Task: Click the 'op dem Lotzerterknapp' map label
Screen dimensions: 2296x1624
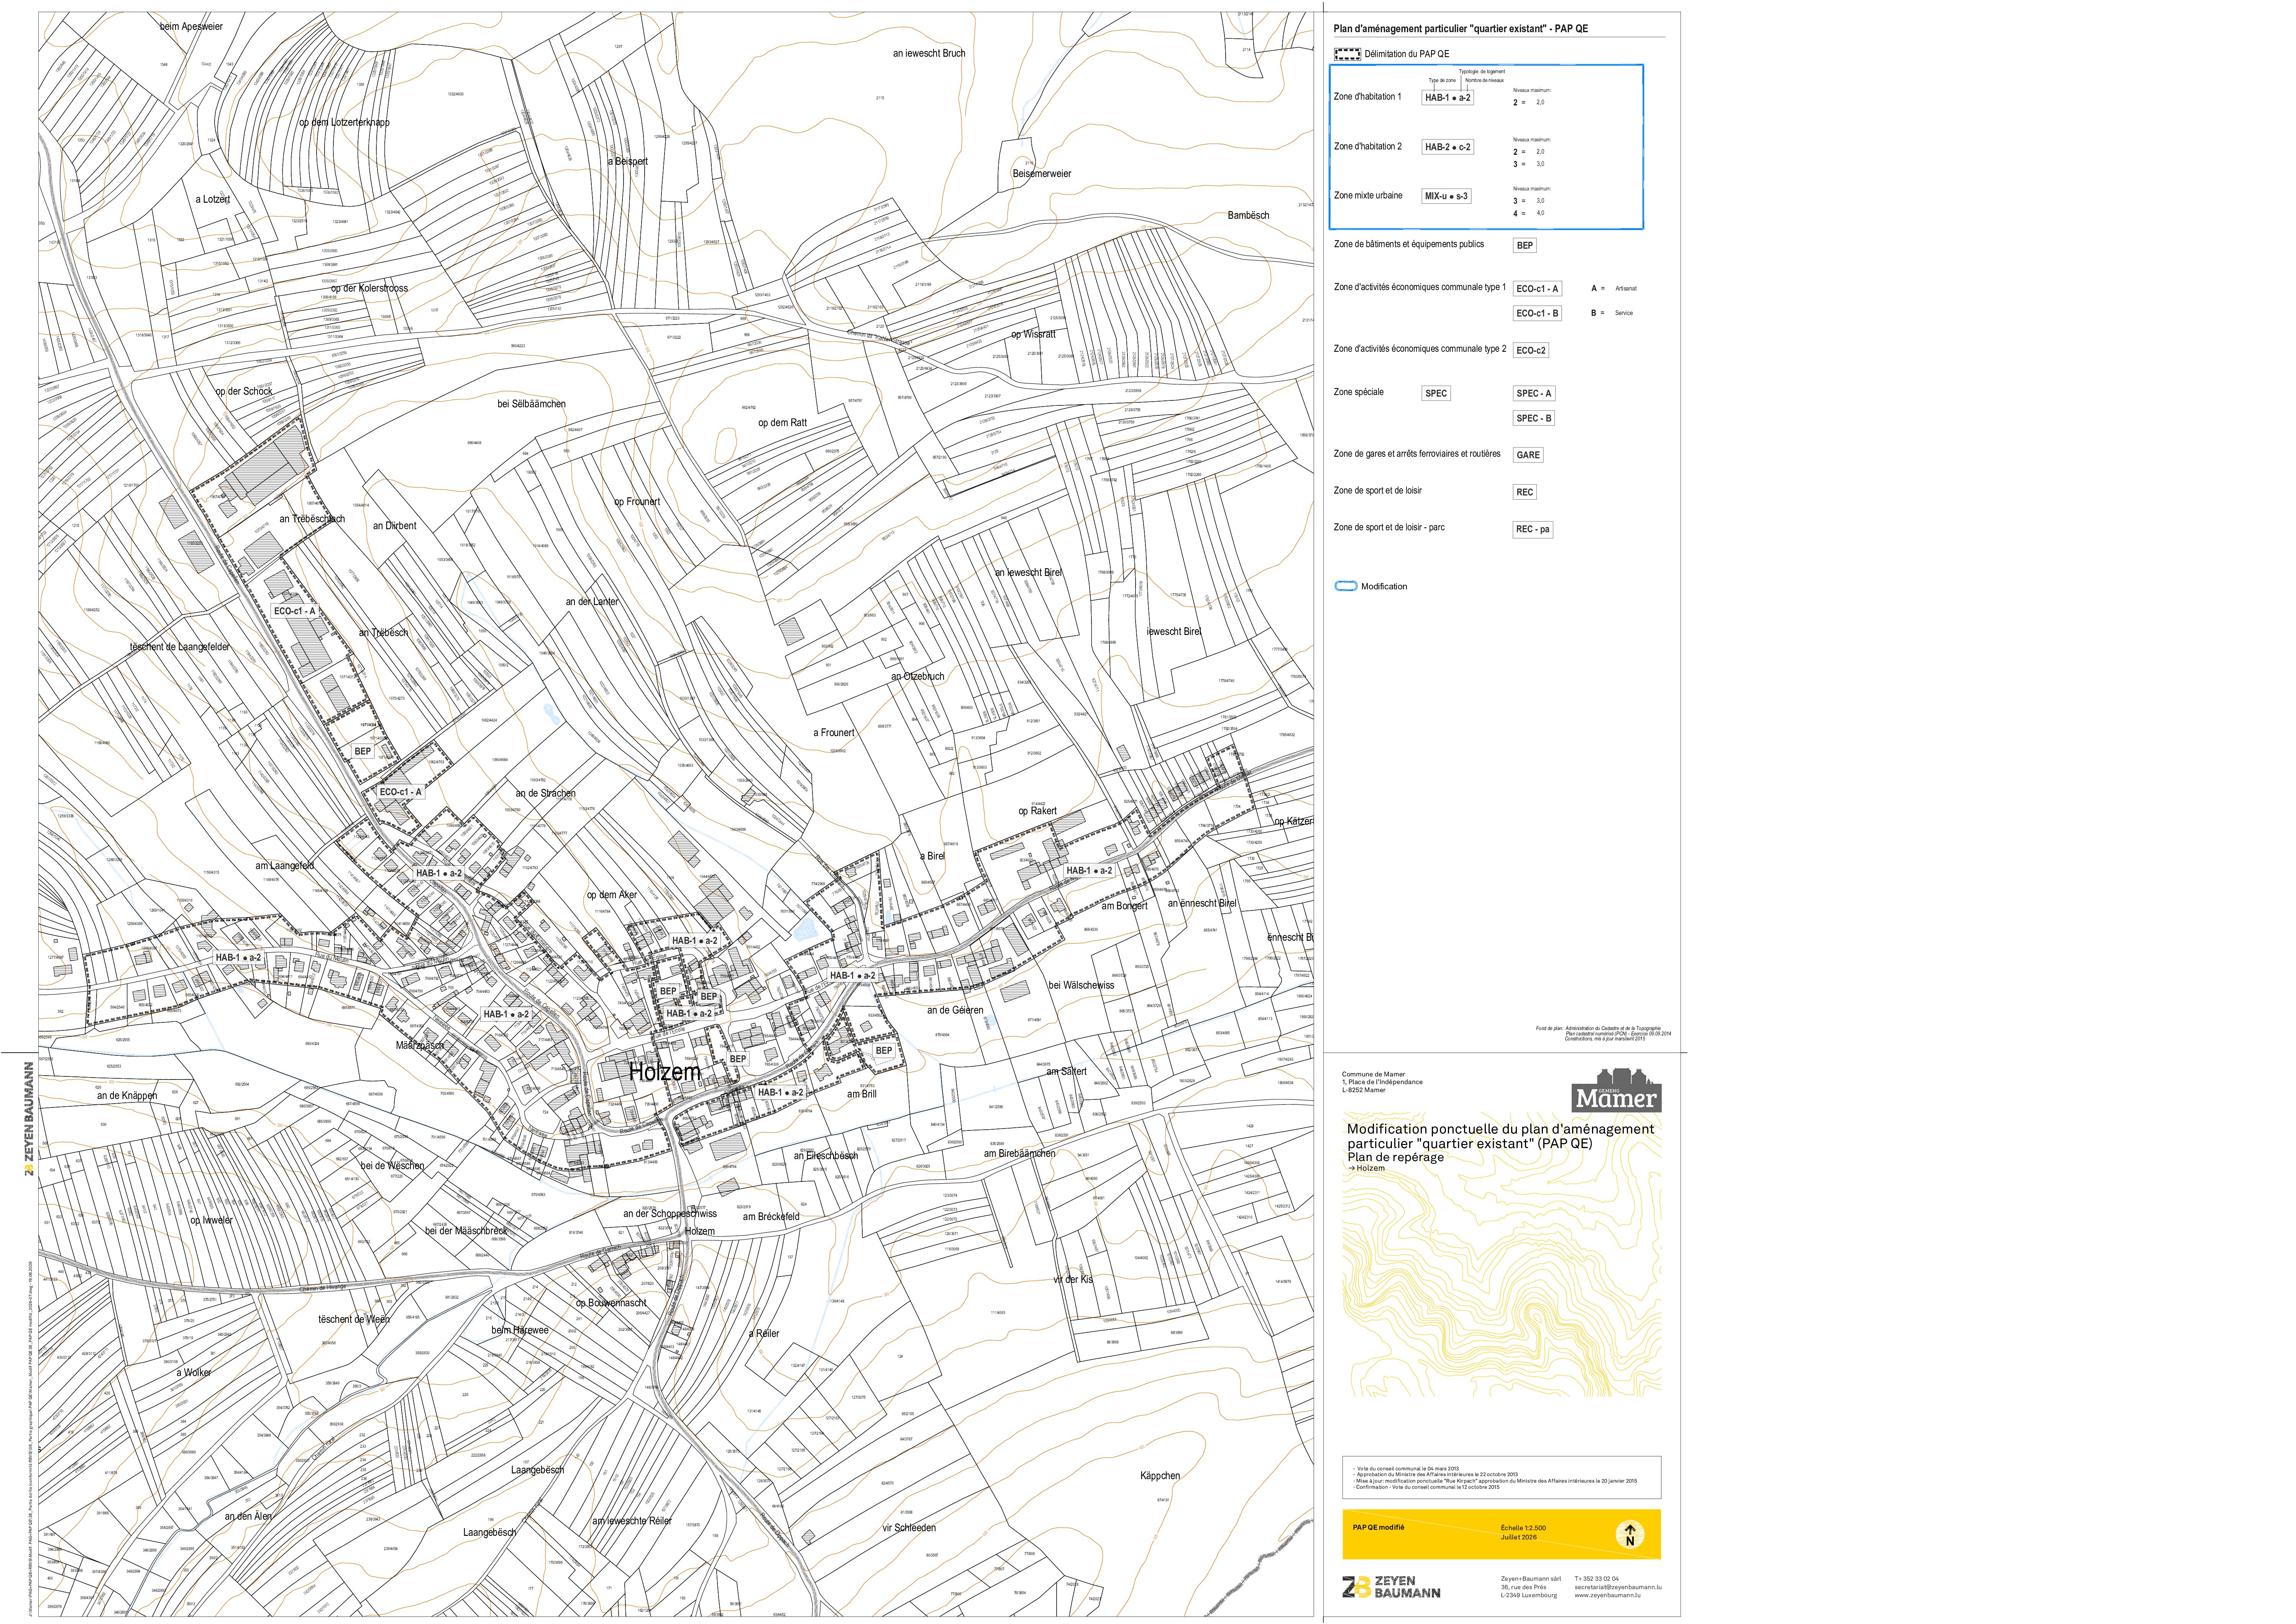Action: coord(344,122)
